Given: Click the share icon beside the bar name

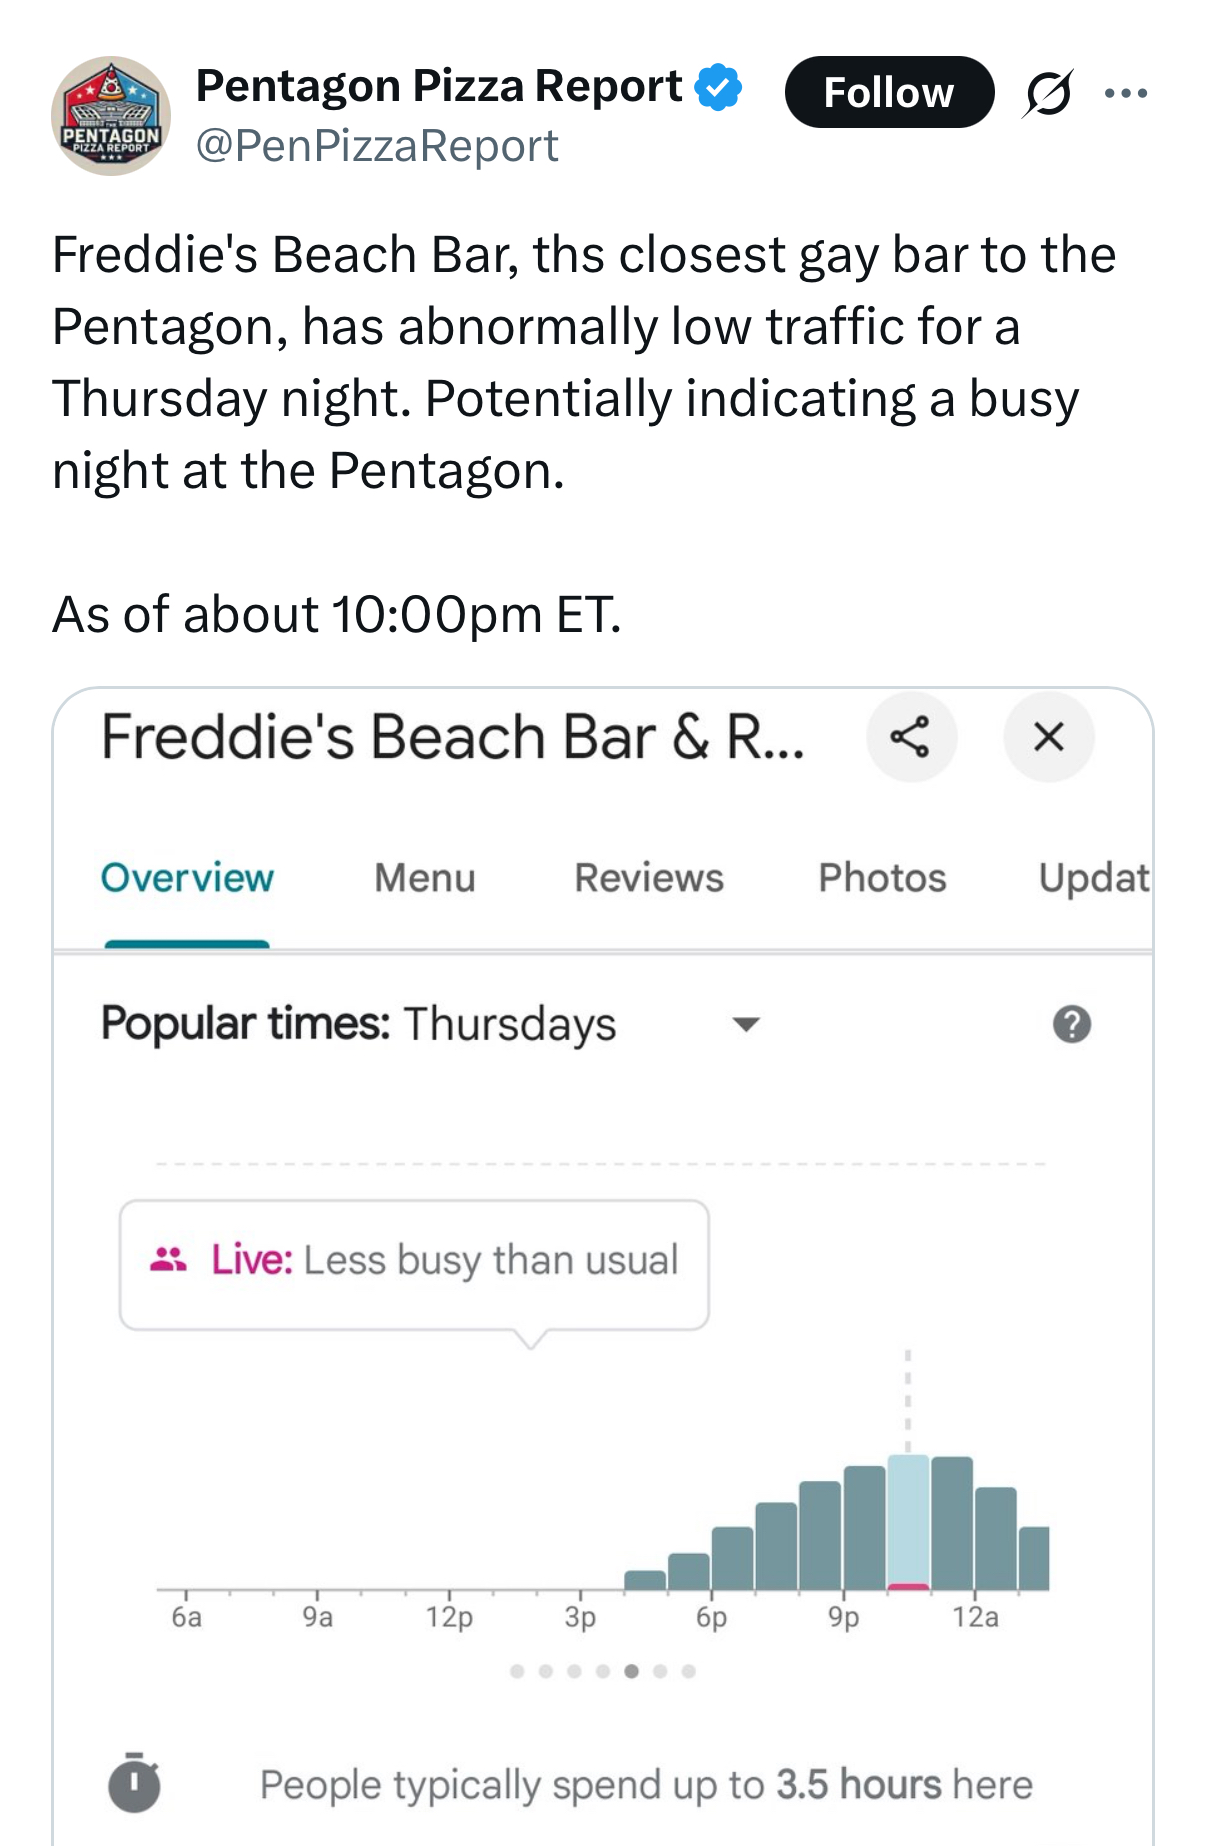Looking at the screenshot, I should tap(911, 737).
